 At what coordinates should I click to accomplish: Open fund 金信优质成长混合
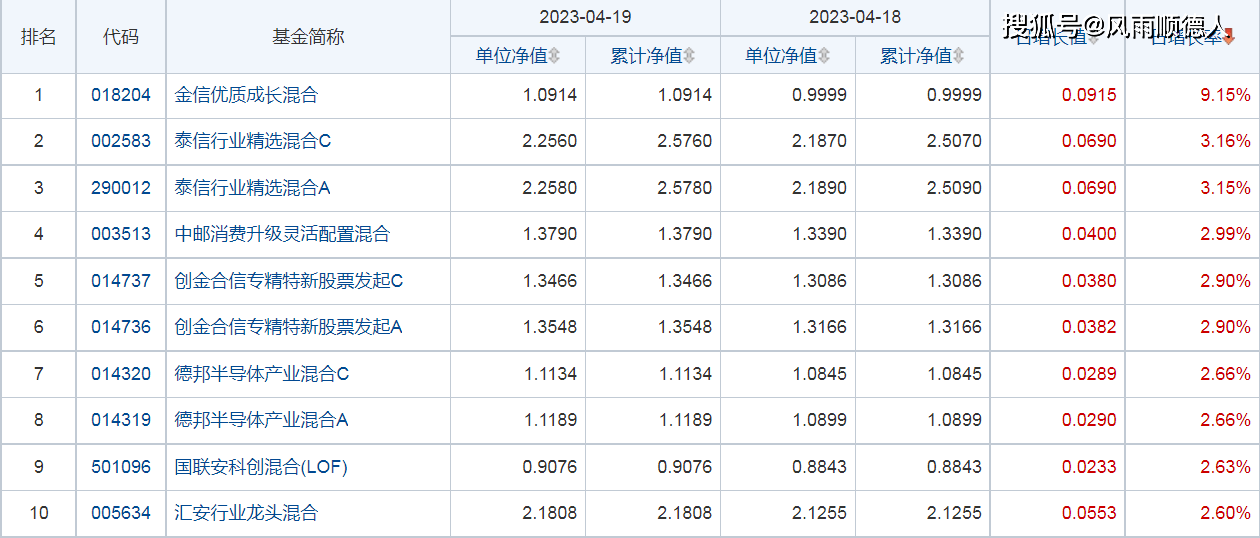[x=246, y=95]
